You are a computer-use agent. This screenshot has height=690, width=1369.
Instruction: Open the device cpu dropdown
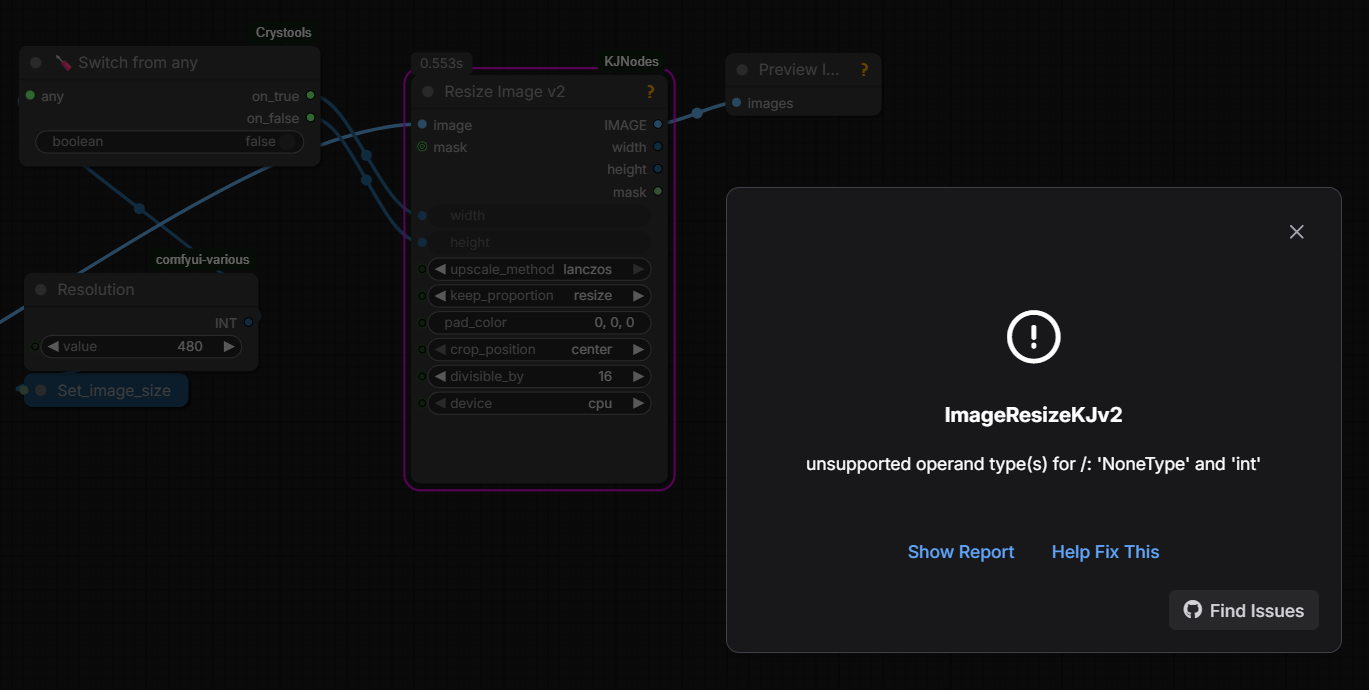tap(540, 404)
